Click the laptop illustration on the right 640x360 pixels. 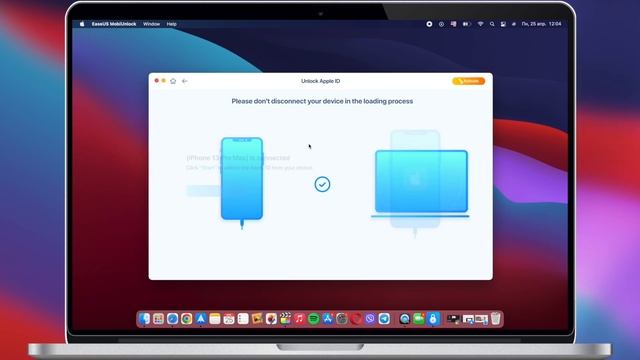tap(421, 184)
